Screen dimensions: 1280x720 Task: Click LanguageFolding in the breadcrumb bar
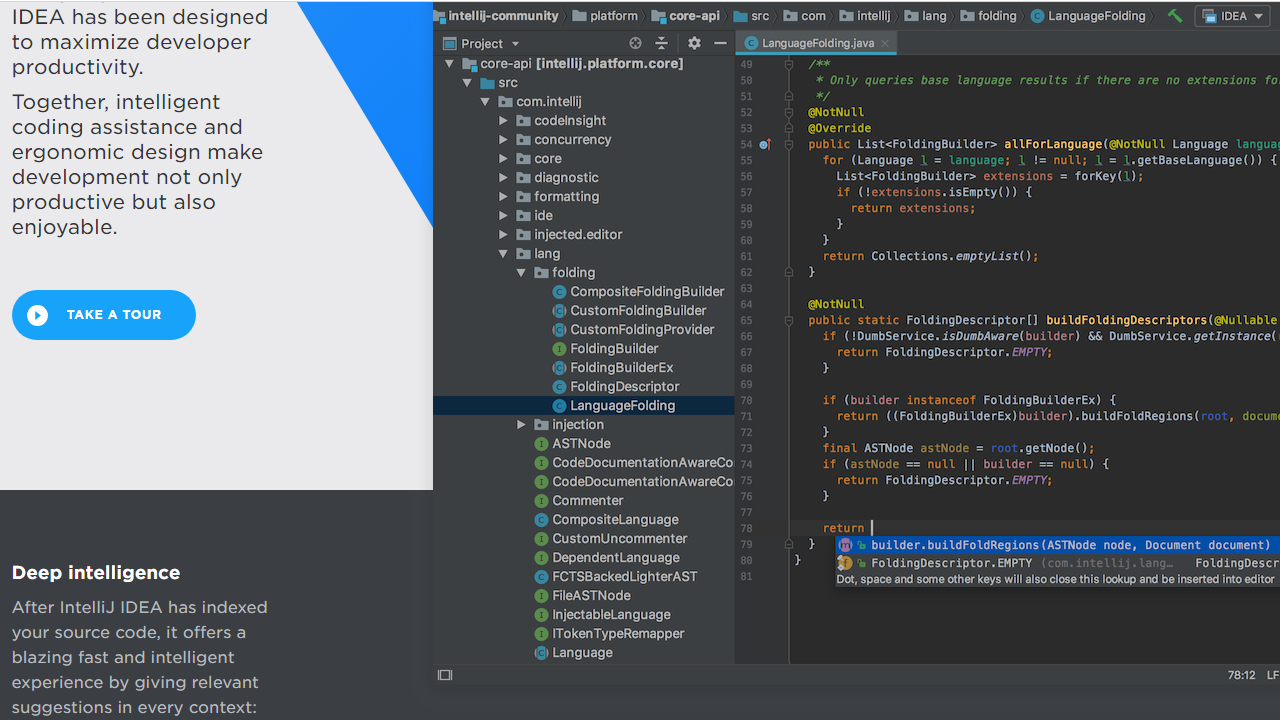point(1097,16)
